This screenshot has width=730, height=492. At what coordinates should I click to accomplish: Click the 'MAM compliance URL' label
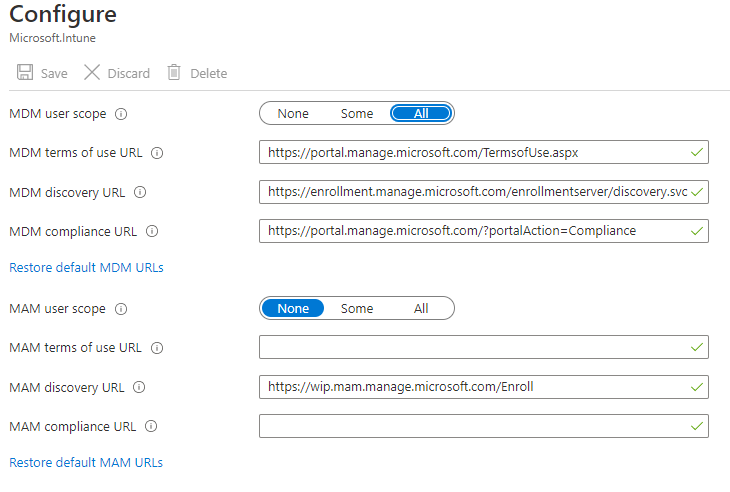point(73,427)
